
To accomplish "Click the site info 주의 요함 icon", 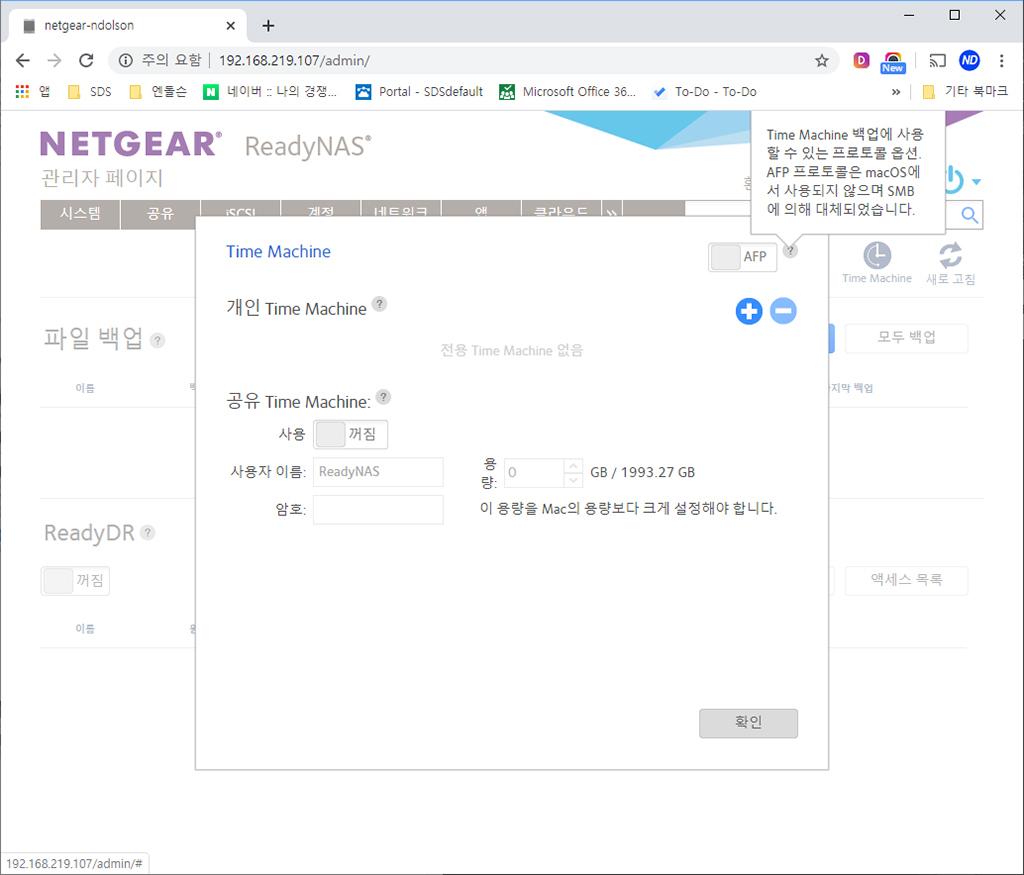I will click(x=125, y=61).
